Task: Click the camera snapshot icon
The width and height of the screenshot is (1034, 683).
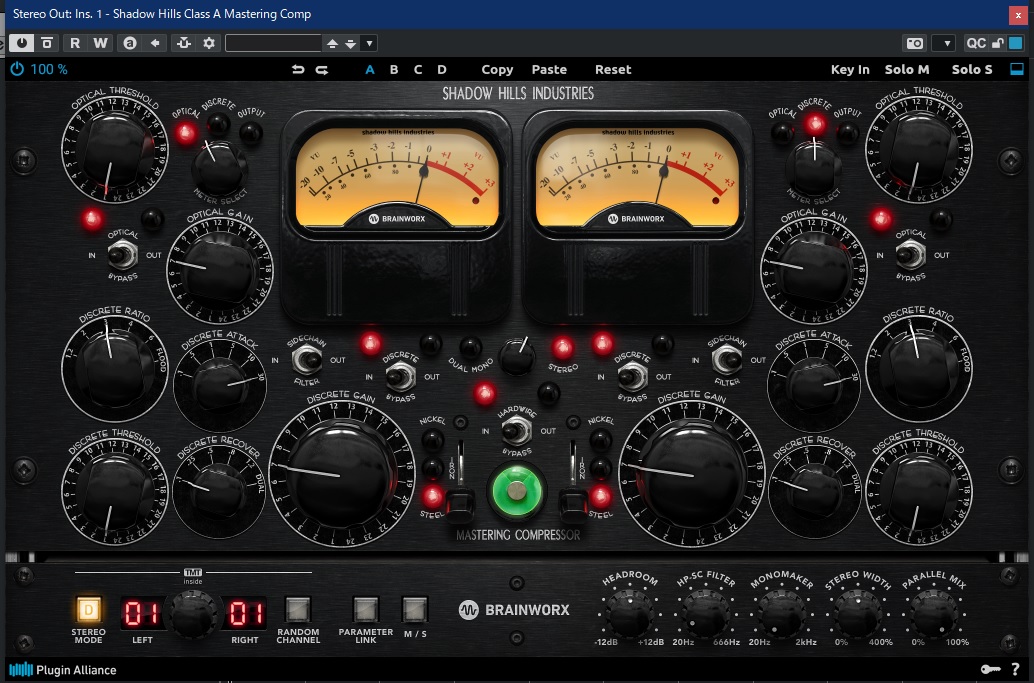Action: (x=915, y=43)
